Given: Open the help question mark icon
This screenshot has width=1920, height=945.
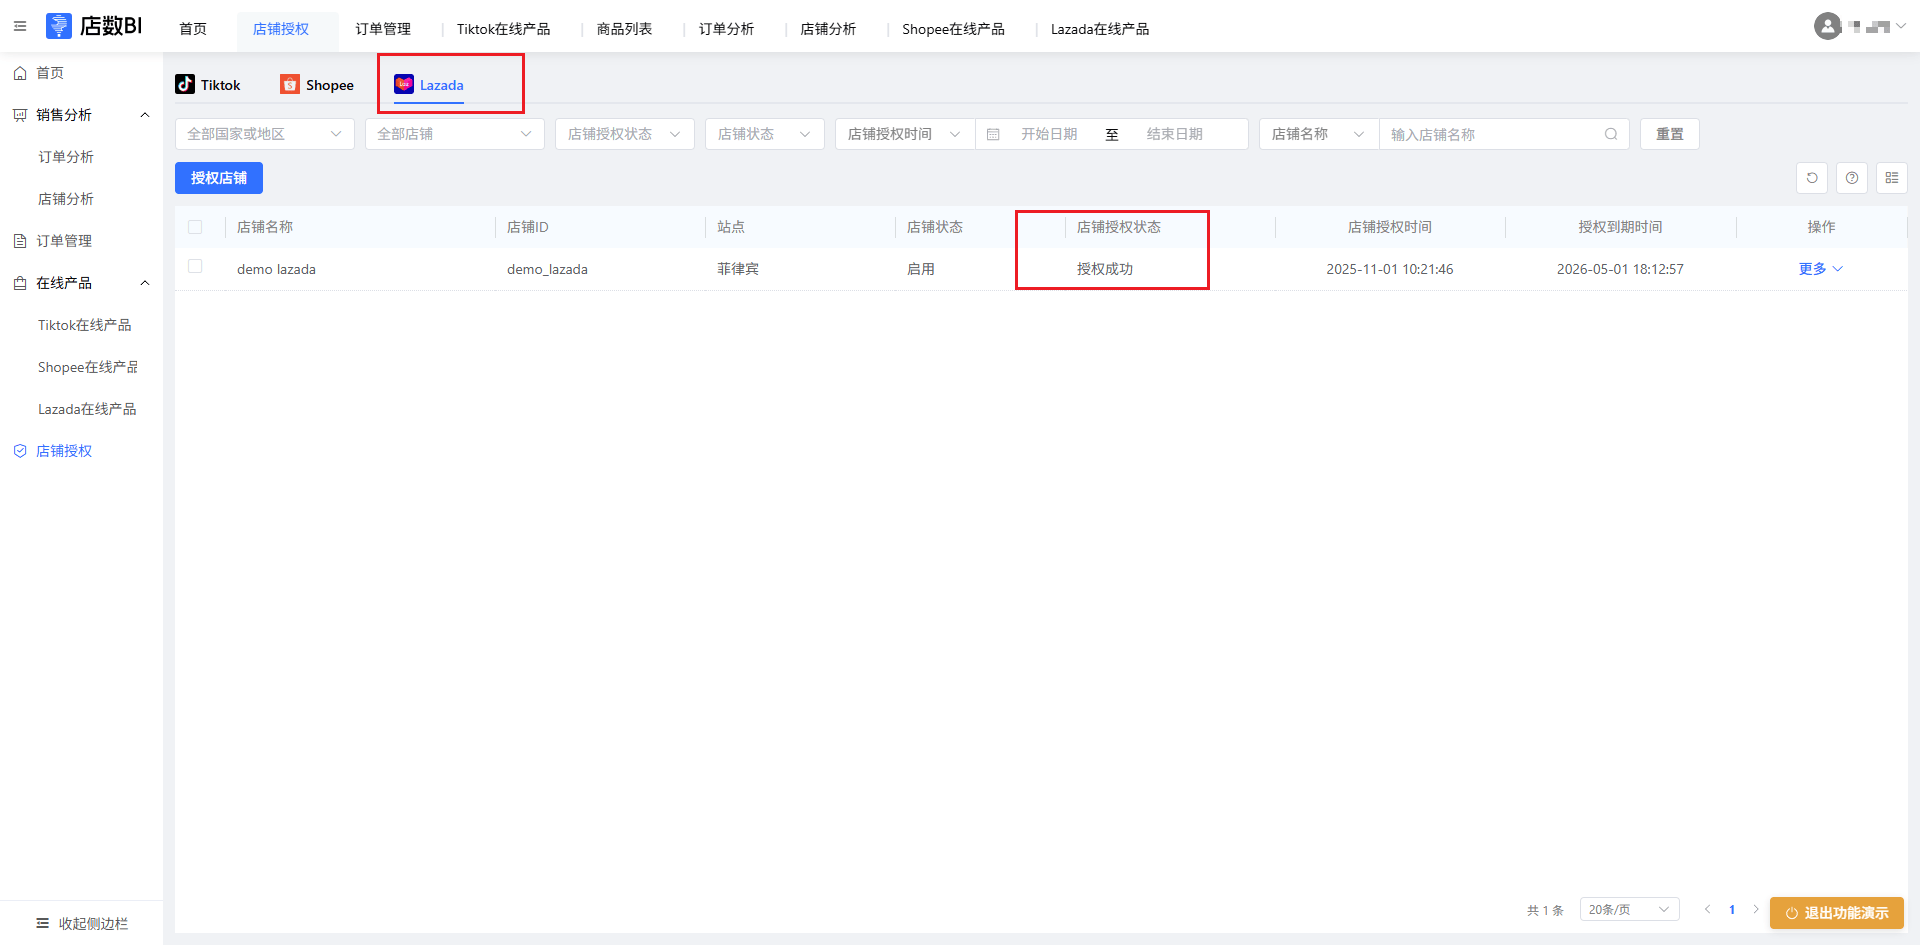Looking at the screenshot, I should click(x=1852, y=178).
